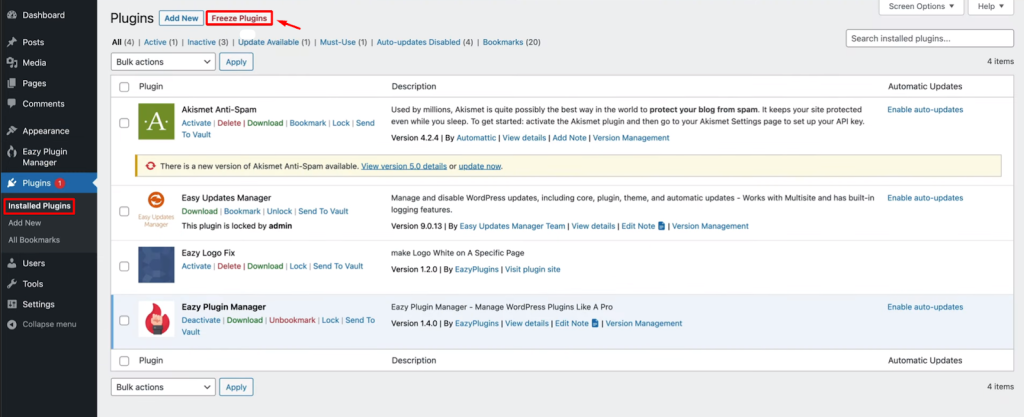1024x417 pixels.
Task: Click the Media icon in sidebar
Action: pyautogui.click(x=11, y=63)
